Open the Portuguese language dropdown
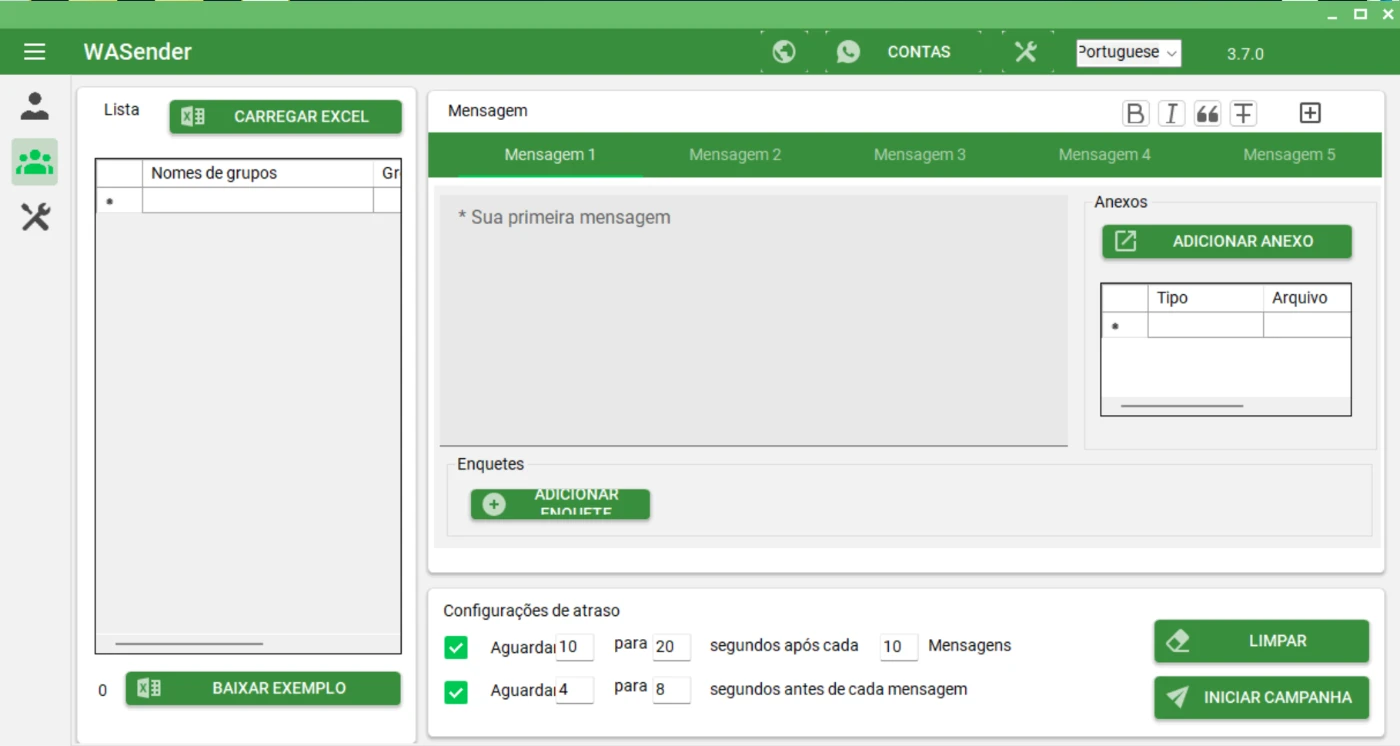The image size is (1400, 746). (1128, 53)
